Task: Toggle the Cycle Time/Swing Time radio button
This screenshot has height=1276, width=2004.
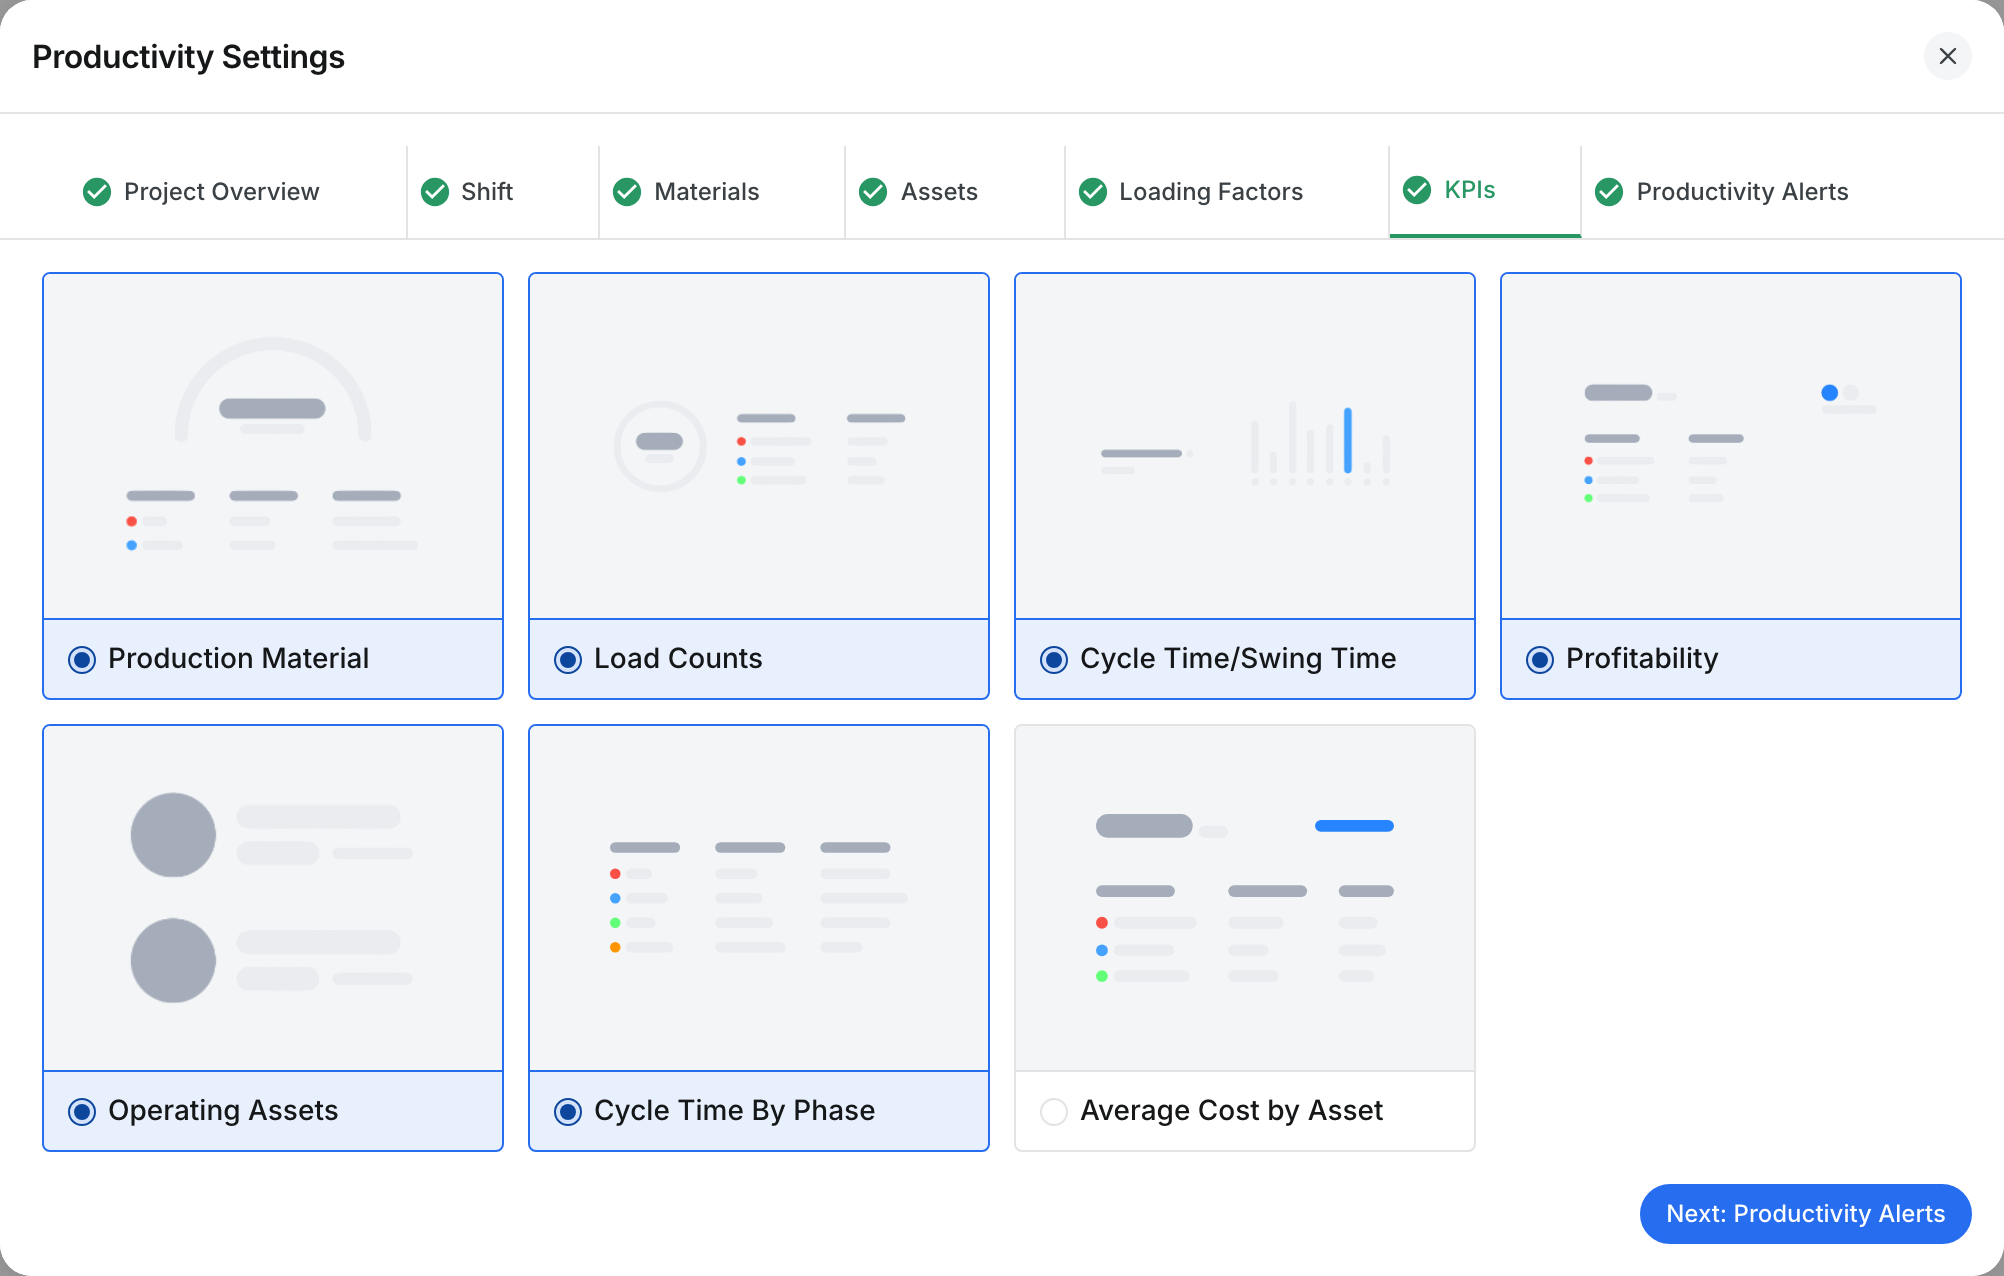Action: pyautogui.click(x=1054, y=659)
